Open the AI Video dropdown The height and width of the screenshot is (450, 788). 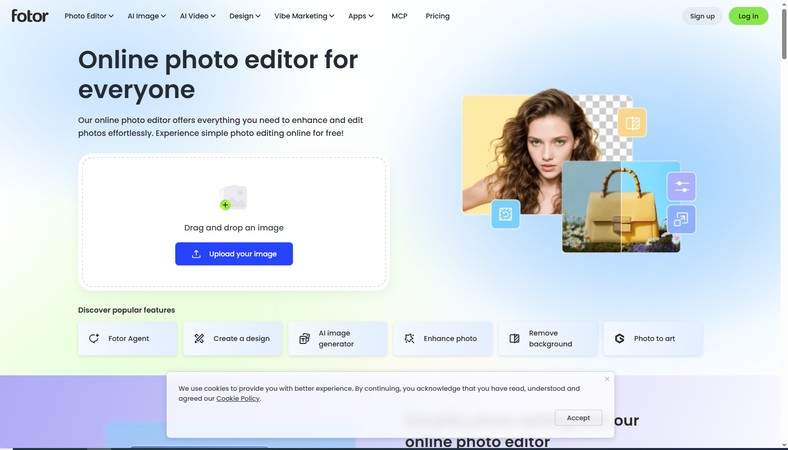(198, 16)
